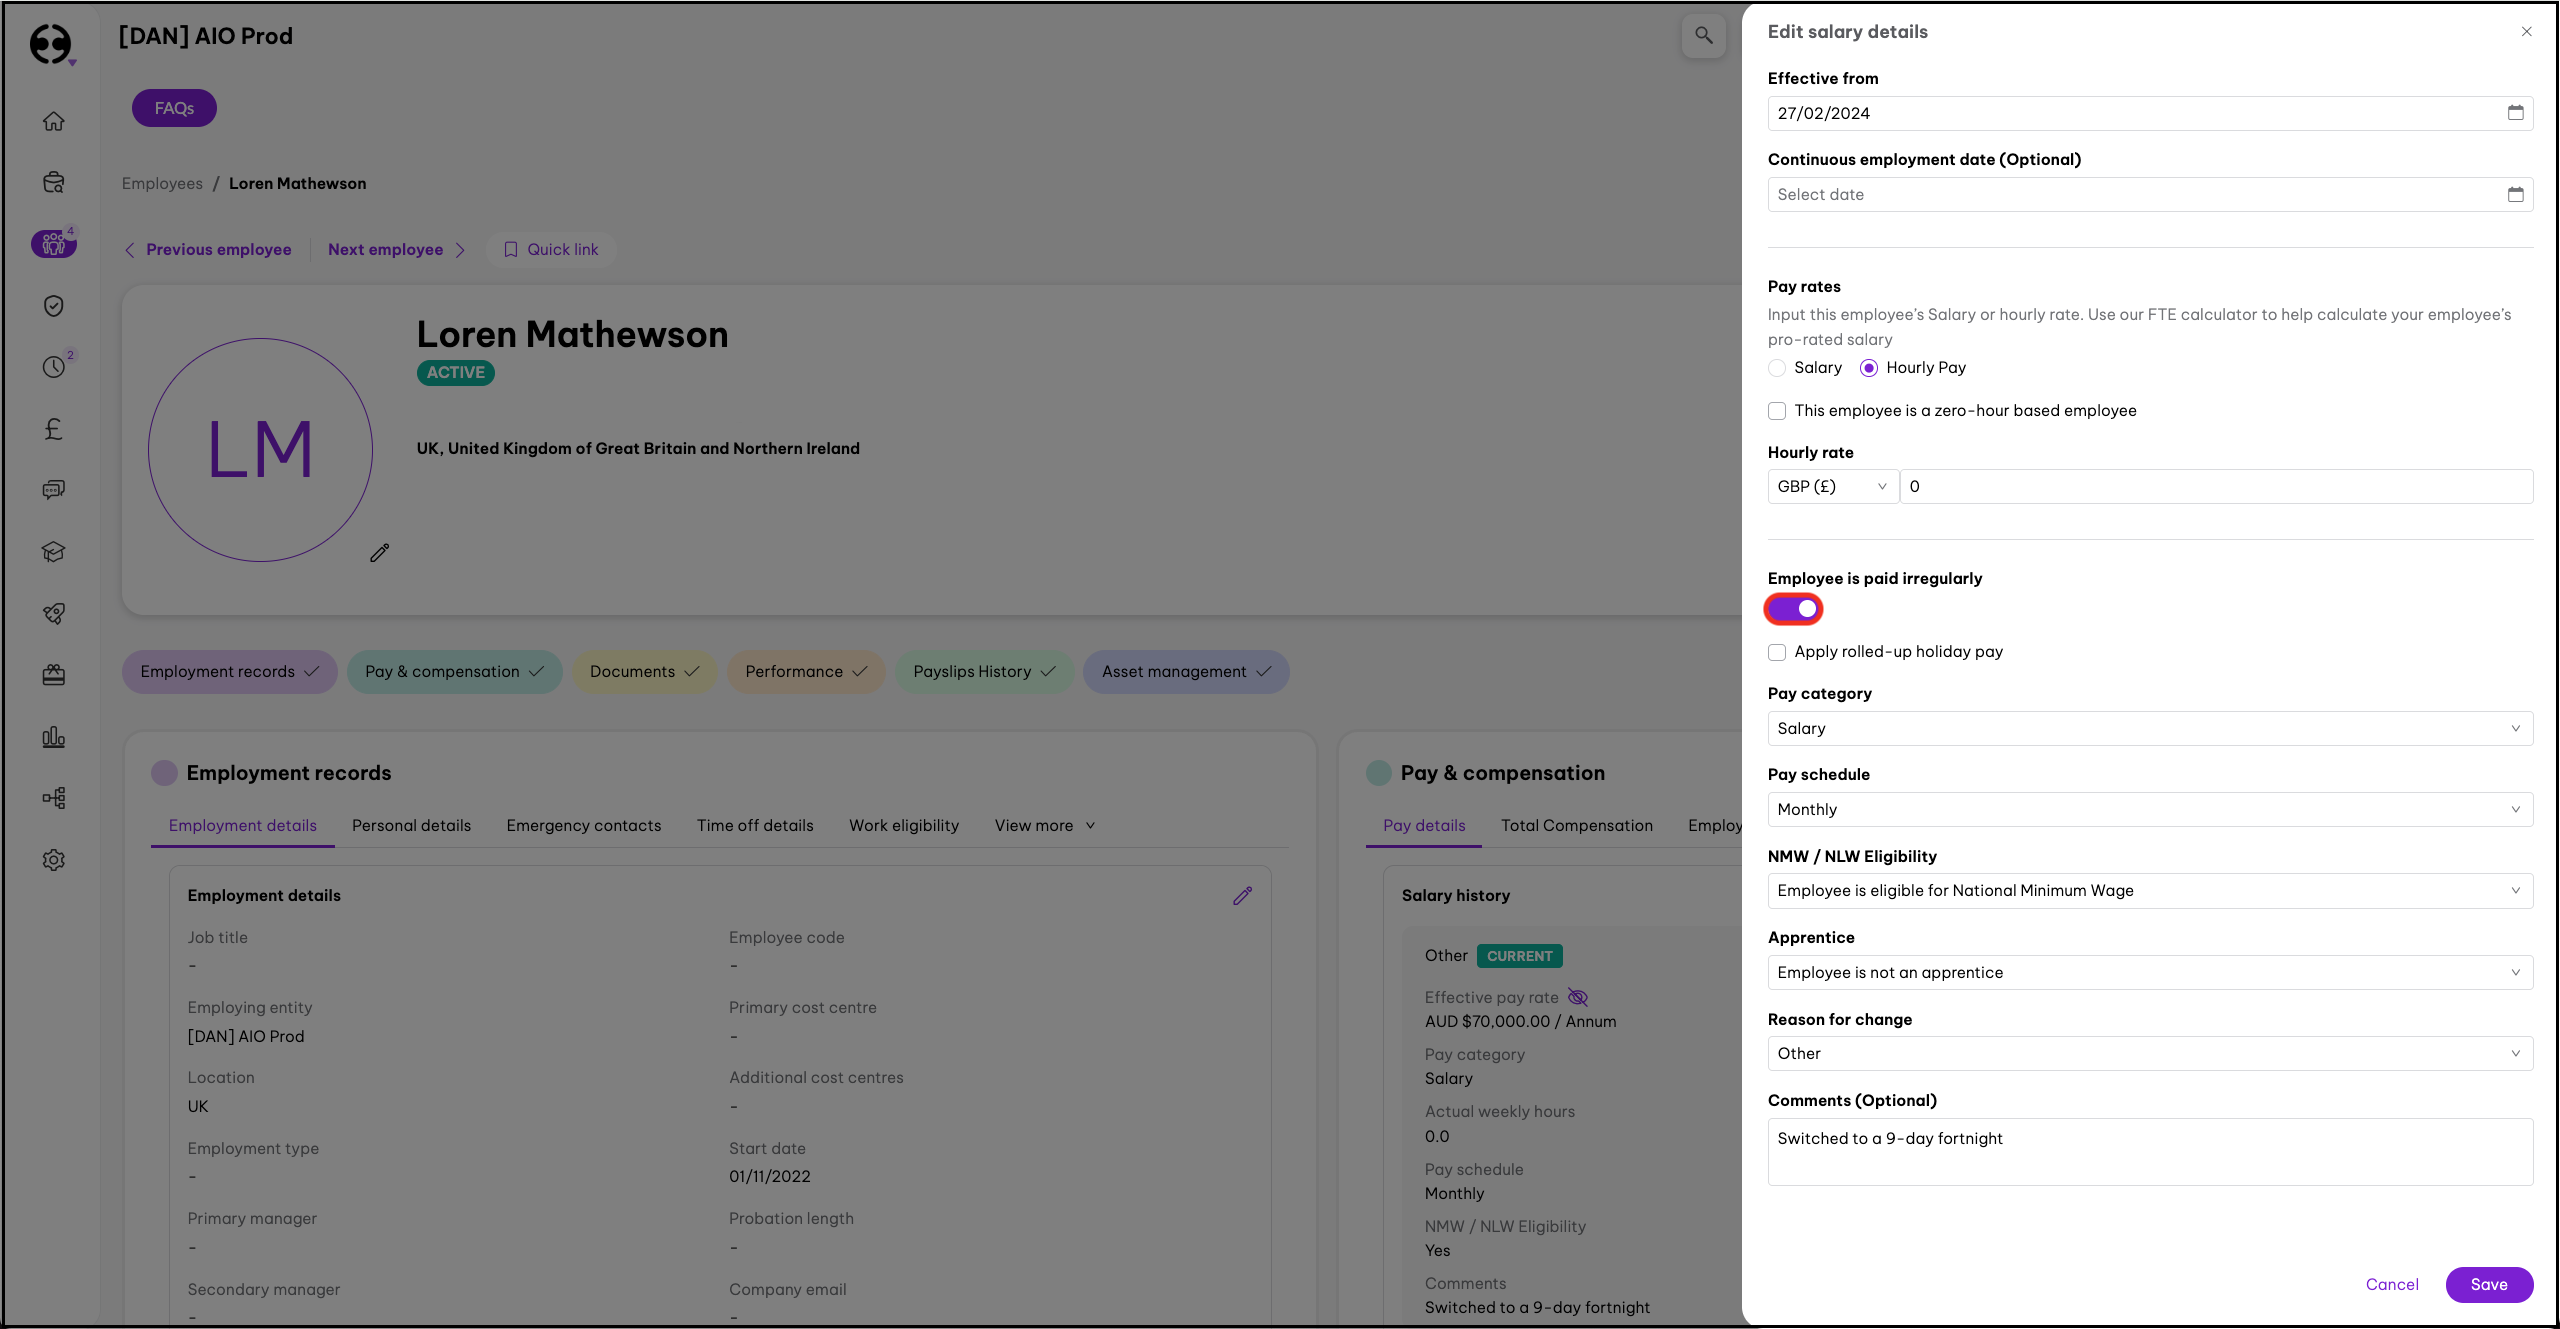Screen dimensions: 2560x1329
Task: Switch to the Personal details tab
Action: click(x=411, y=826)
